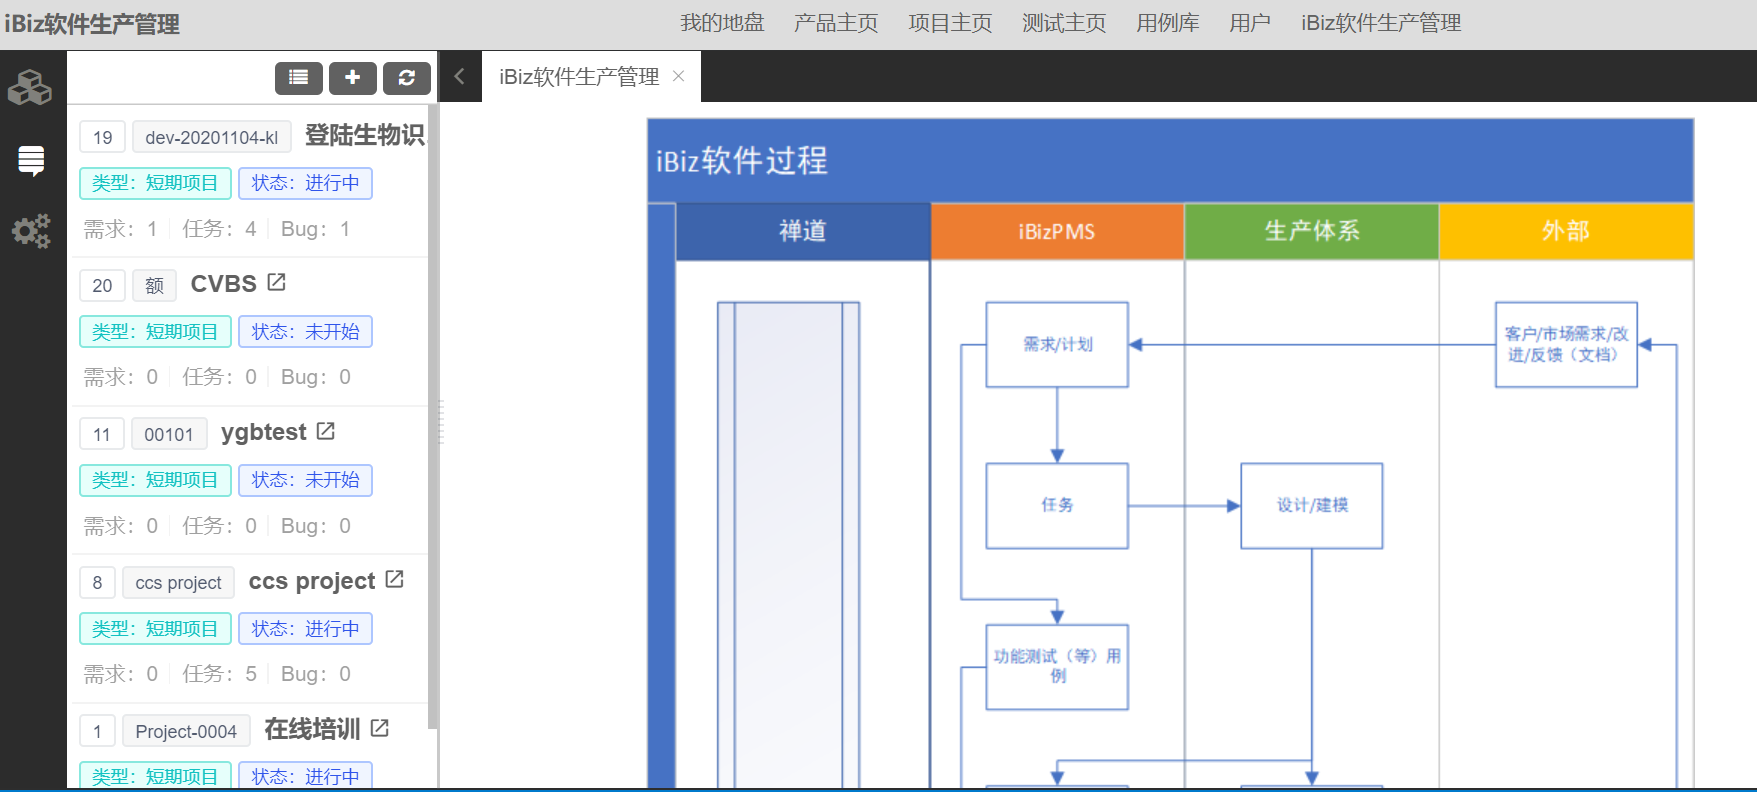1757x792 pixels.
Task: Click the 禅道 column header
Action: (803, 231)
